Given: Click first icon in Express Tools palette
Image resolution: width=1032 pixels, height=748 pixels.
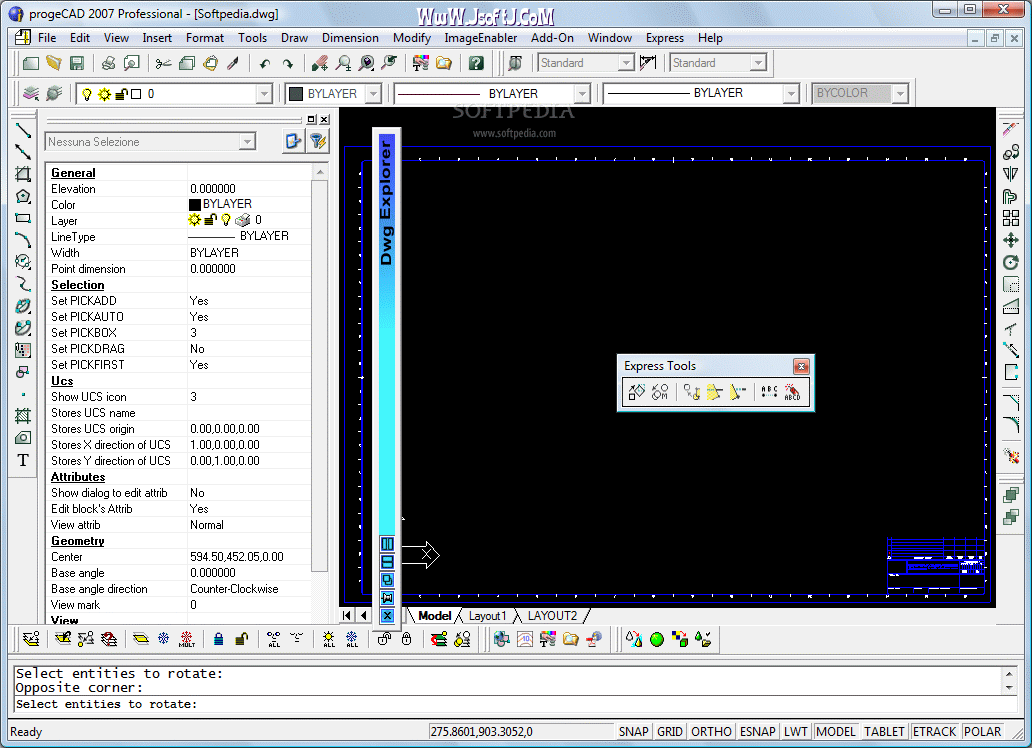Looking at the screenshot, I should tap(636, 392).
